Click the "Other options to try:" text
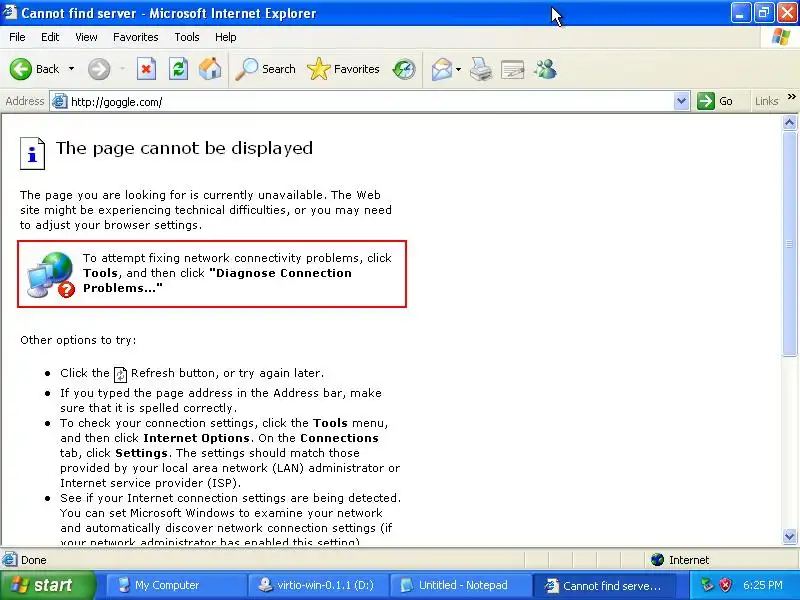The width and height of the screenshot is (800, 600). [78, 340]
